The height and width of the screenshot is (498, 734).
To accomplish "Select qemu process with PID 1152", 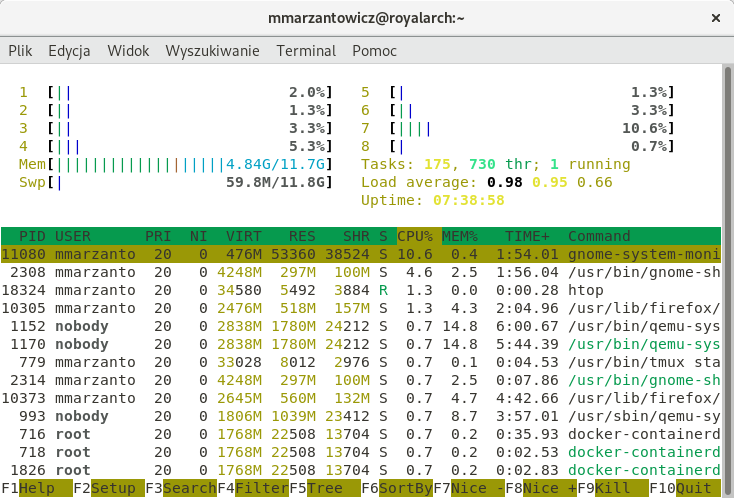I will 361,326.
